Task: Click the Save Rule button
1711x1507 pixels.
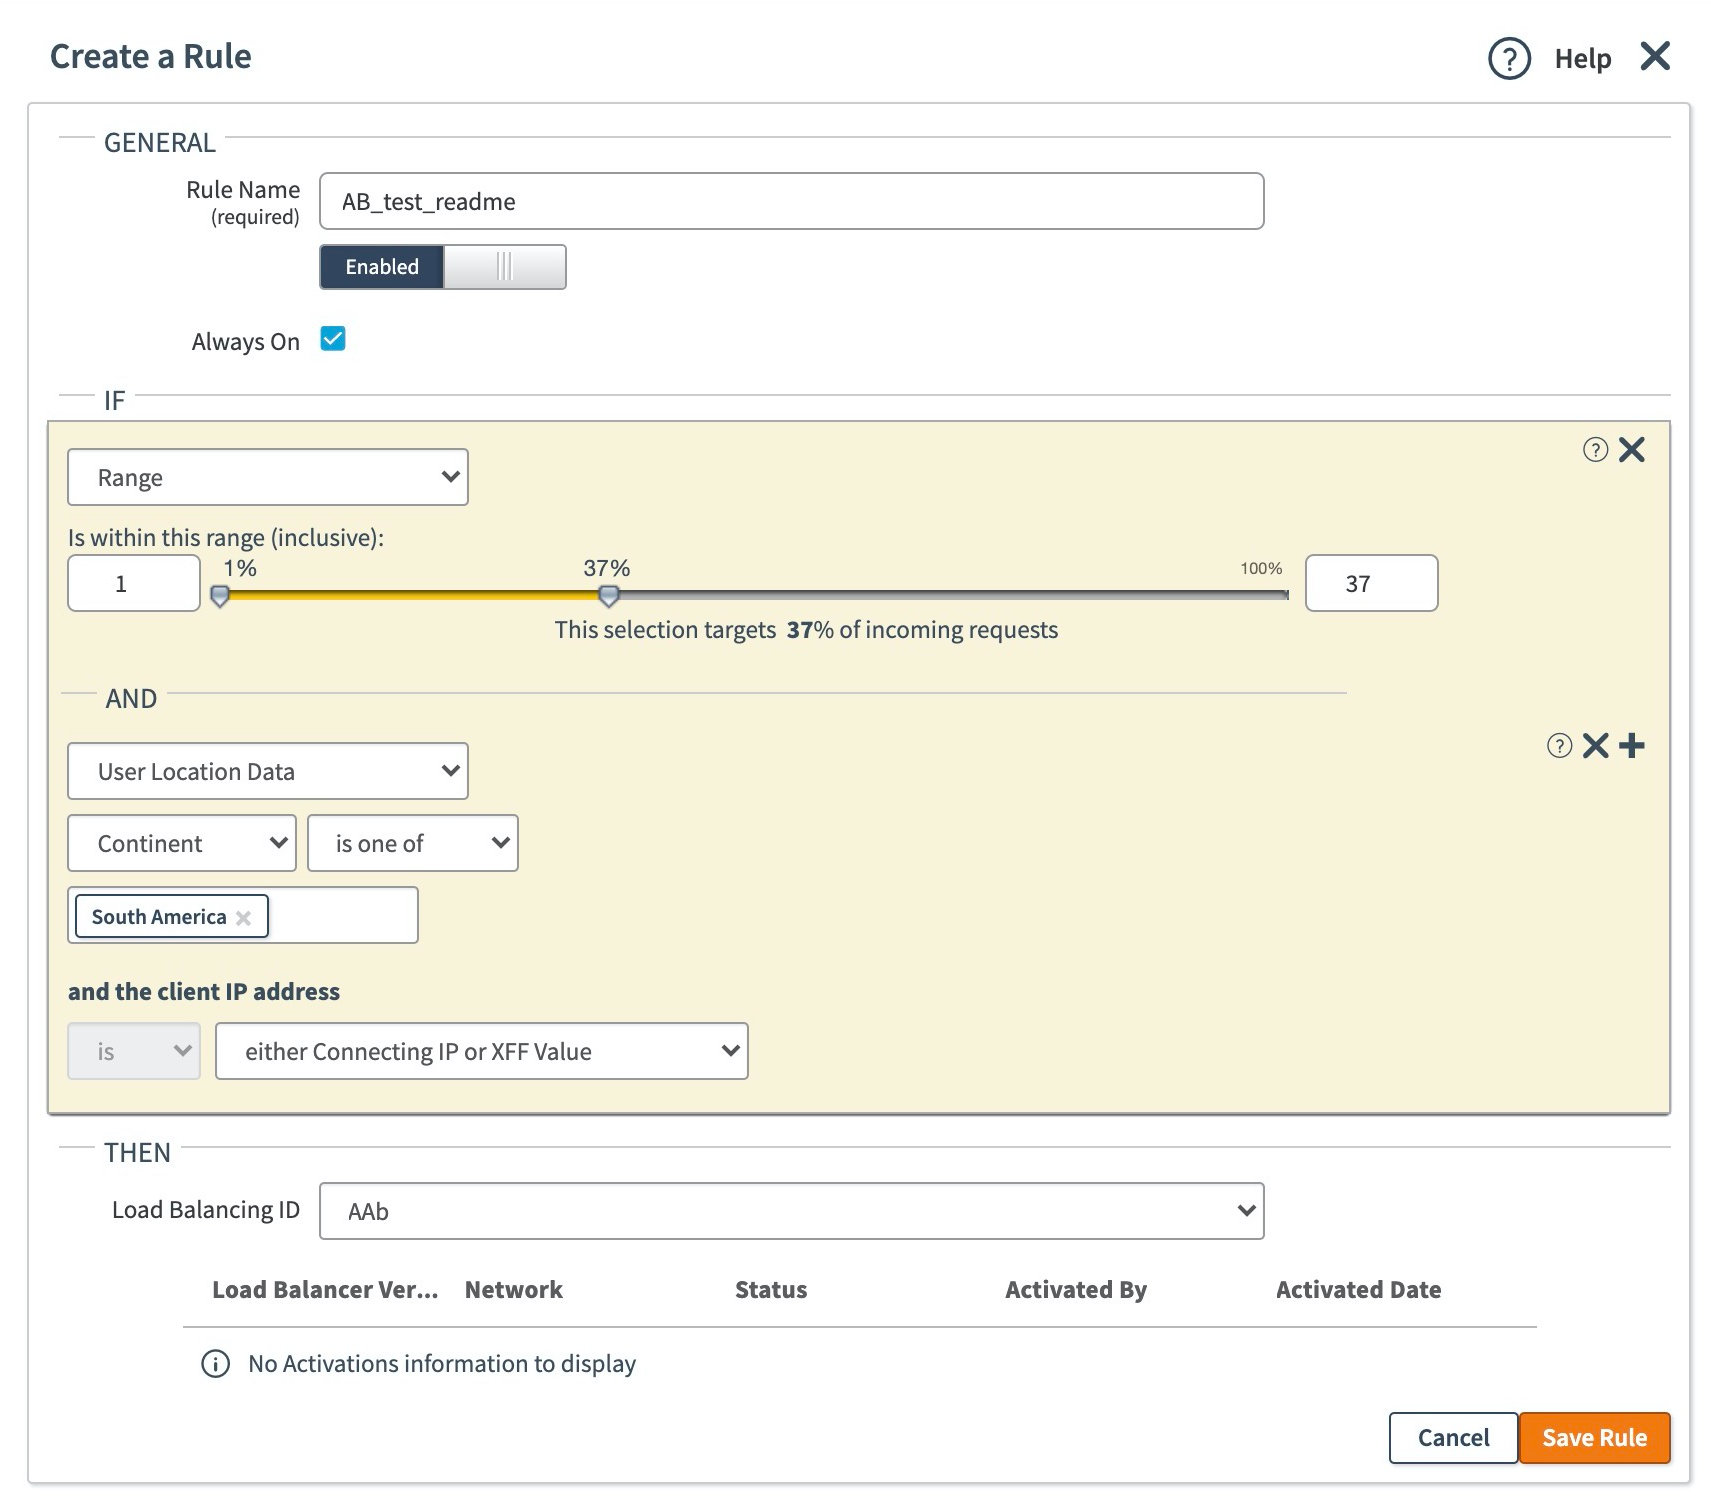Action: click(x=1594, y=1438)
